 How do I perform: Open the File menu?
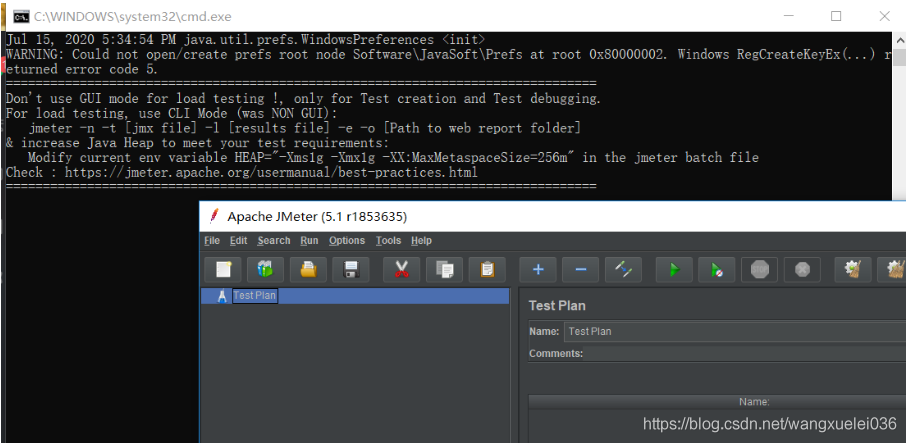pos(212,241)
